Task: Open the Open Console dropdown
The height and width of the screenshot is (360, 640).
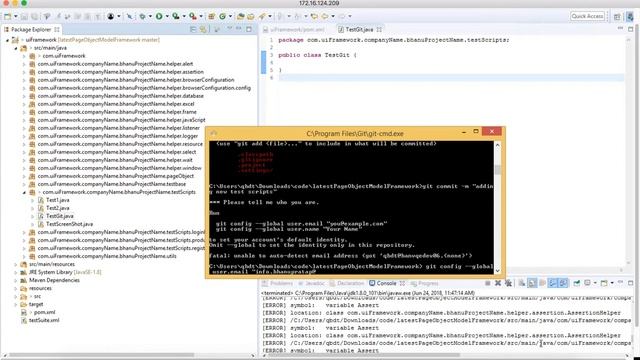Action: 612,283
